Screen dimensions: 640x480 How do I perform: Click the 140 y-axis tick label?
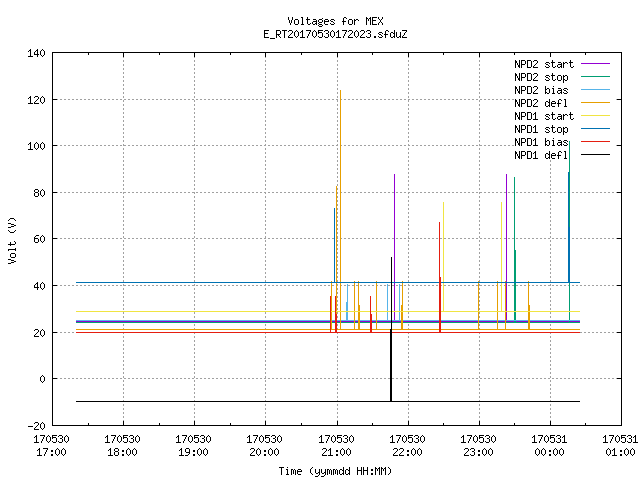point(36,53)
